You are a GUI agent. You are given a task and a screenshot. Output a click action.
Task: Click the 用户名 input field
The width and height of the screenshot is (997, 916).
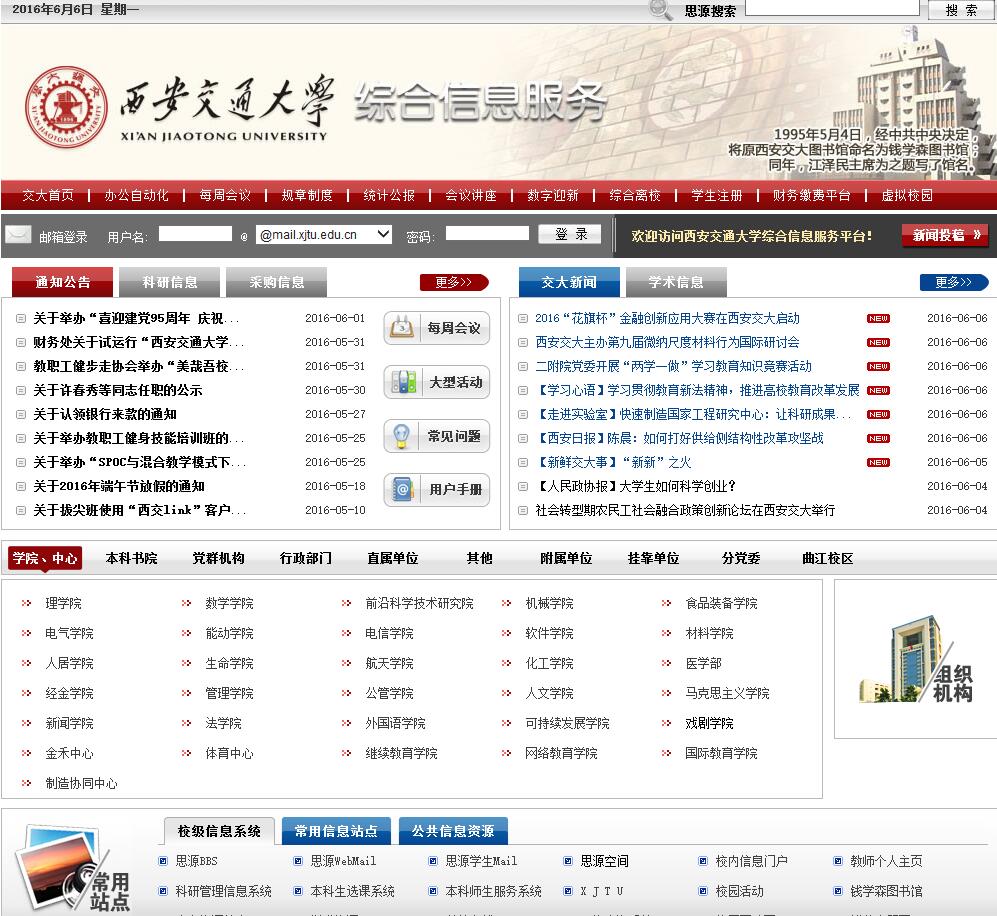tap(195, 234)
